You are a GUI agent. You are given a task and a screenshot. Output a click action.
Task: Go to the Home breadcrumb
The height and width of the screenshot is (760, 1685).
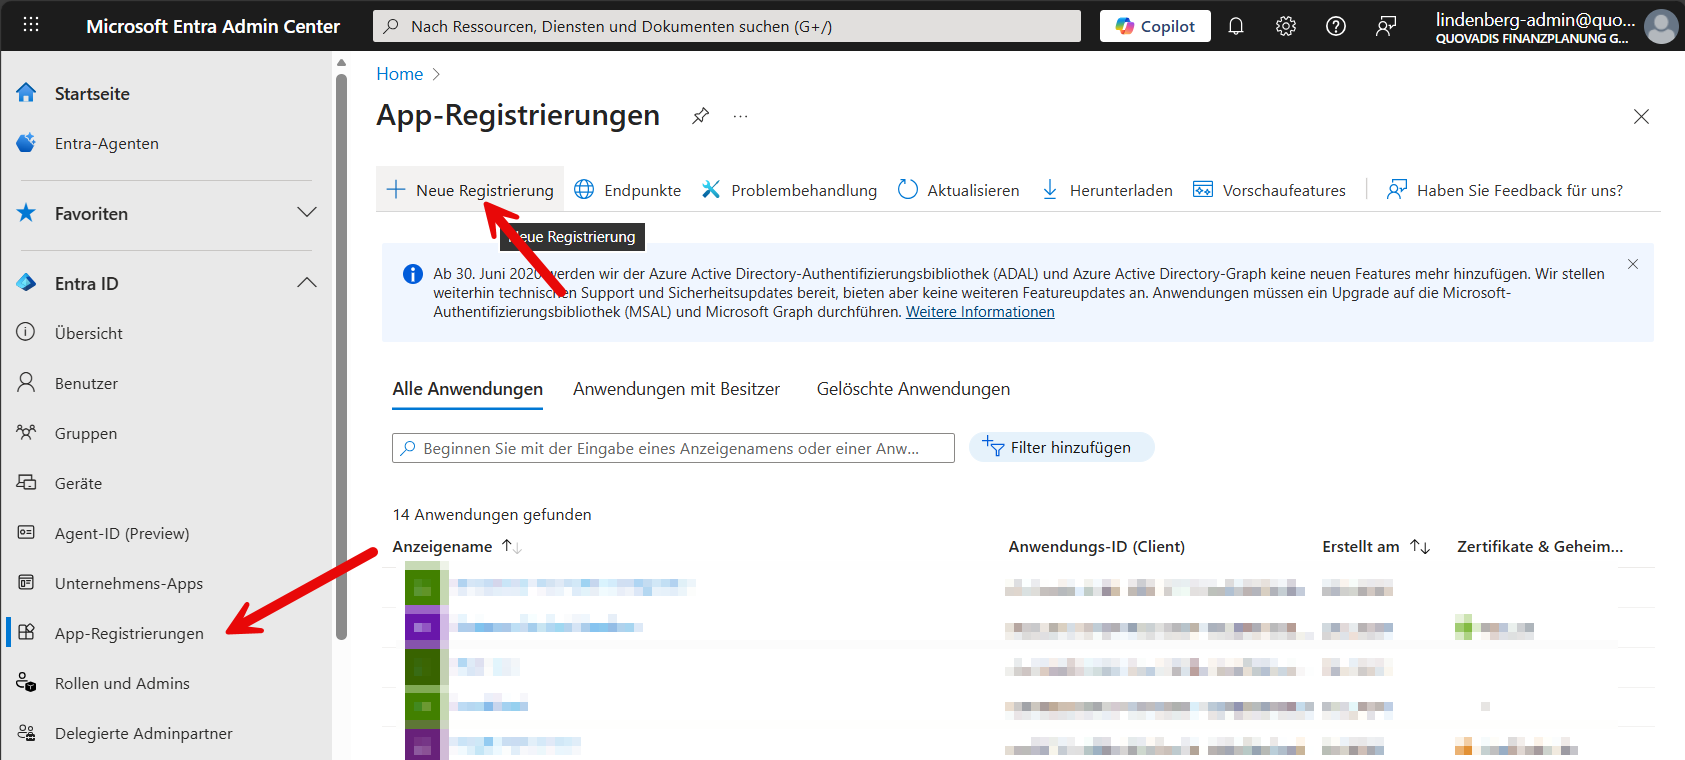point(399,74)
